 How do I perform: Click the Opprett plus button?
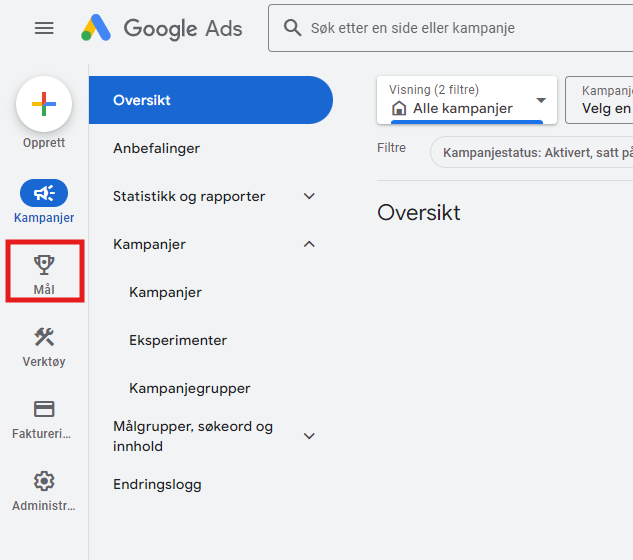tap(44, 104)
